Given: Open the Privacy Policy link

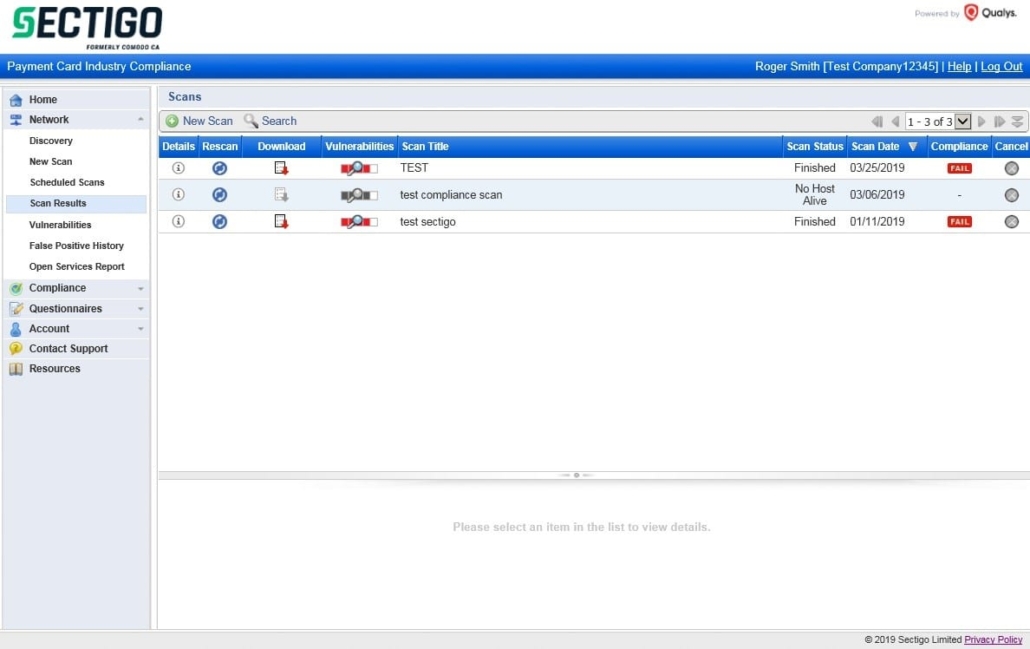Looking at the screenshot, I should 993,639.
